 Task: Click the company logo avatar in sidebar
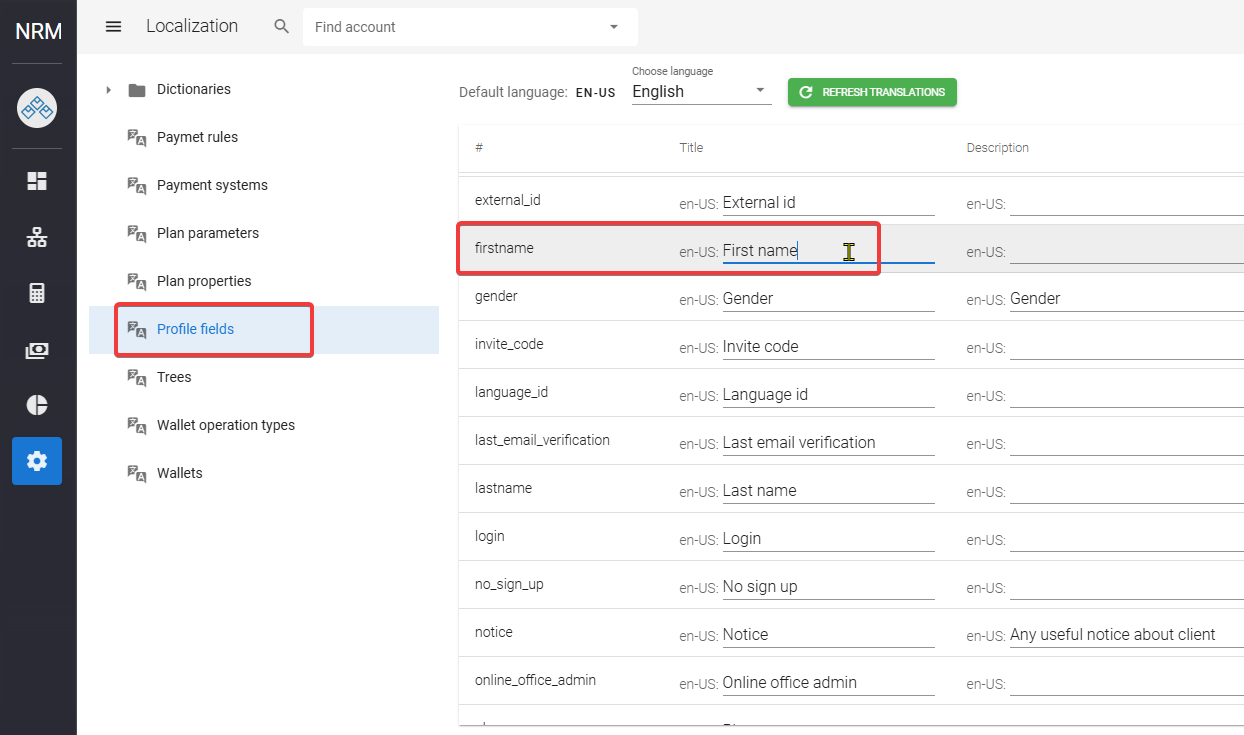(x=37, y=108)
